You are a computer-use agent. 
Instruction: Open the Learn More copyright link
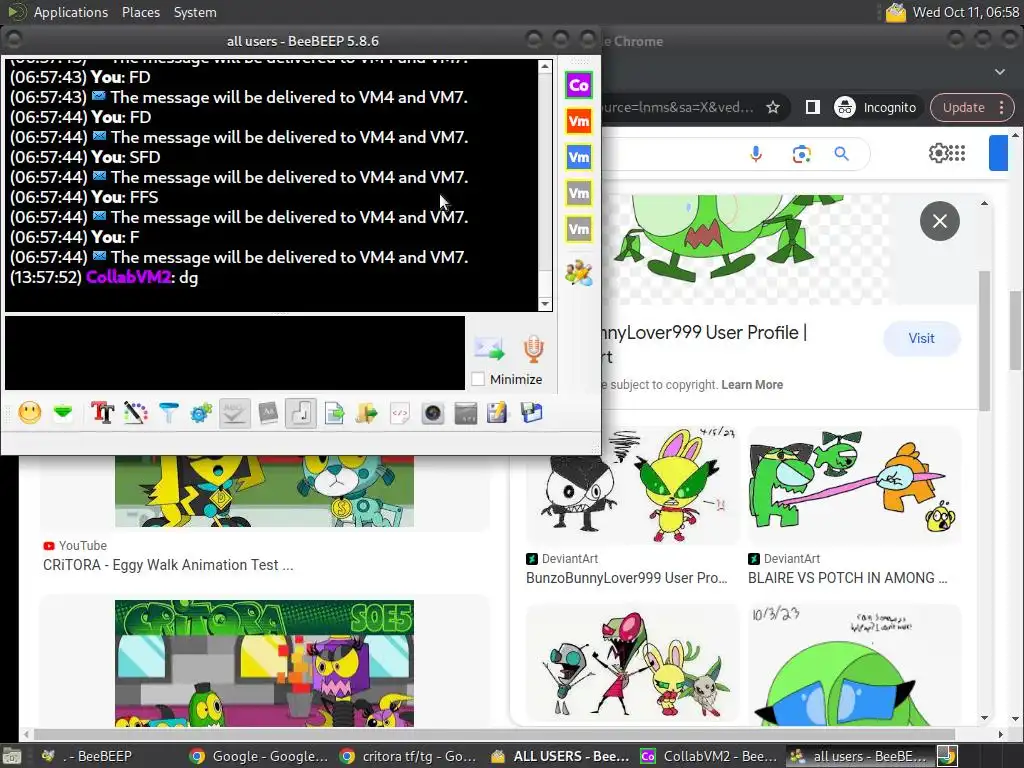click(752, 385)
